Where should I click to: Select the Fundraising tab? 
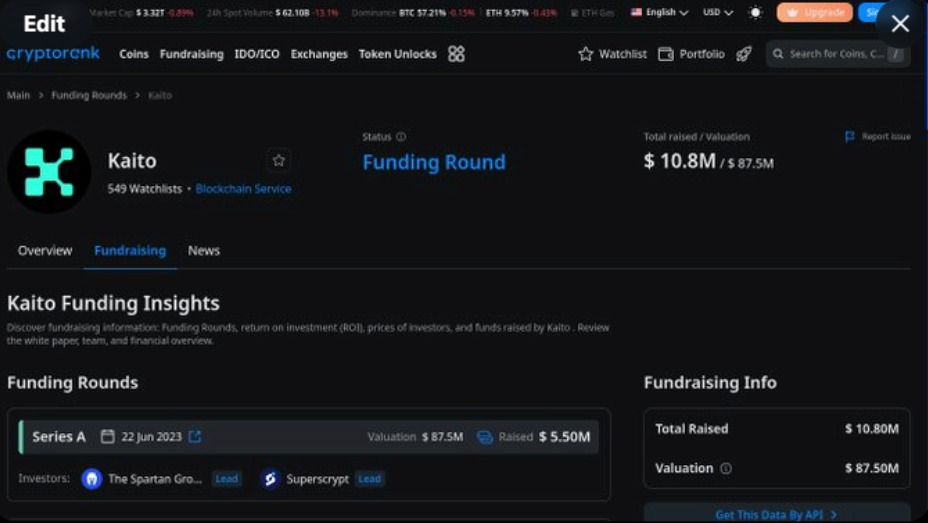(130, 251)
